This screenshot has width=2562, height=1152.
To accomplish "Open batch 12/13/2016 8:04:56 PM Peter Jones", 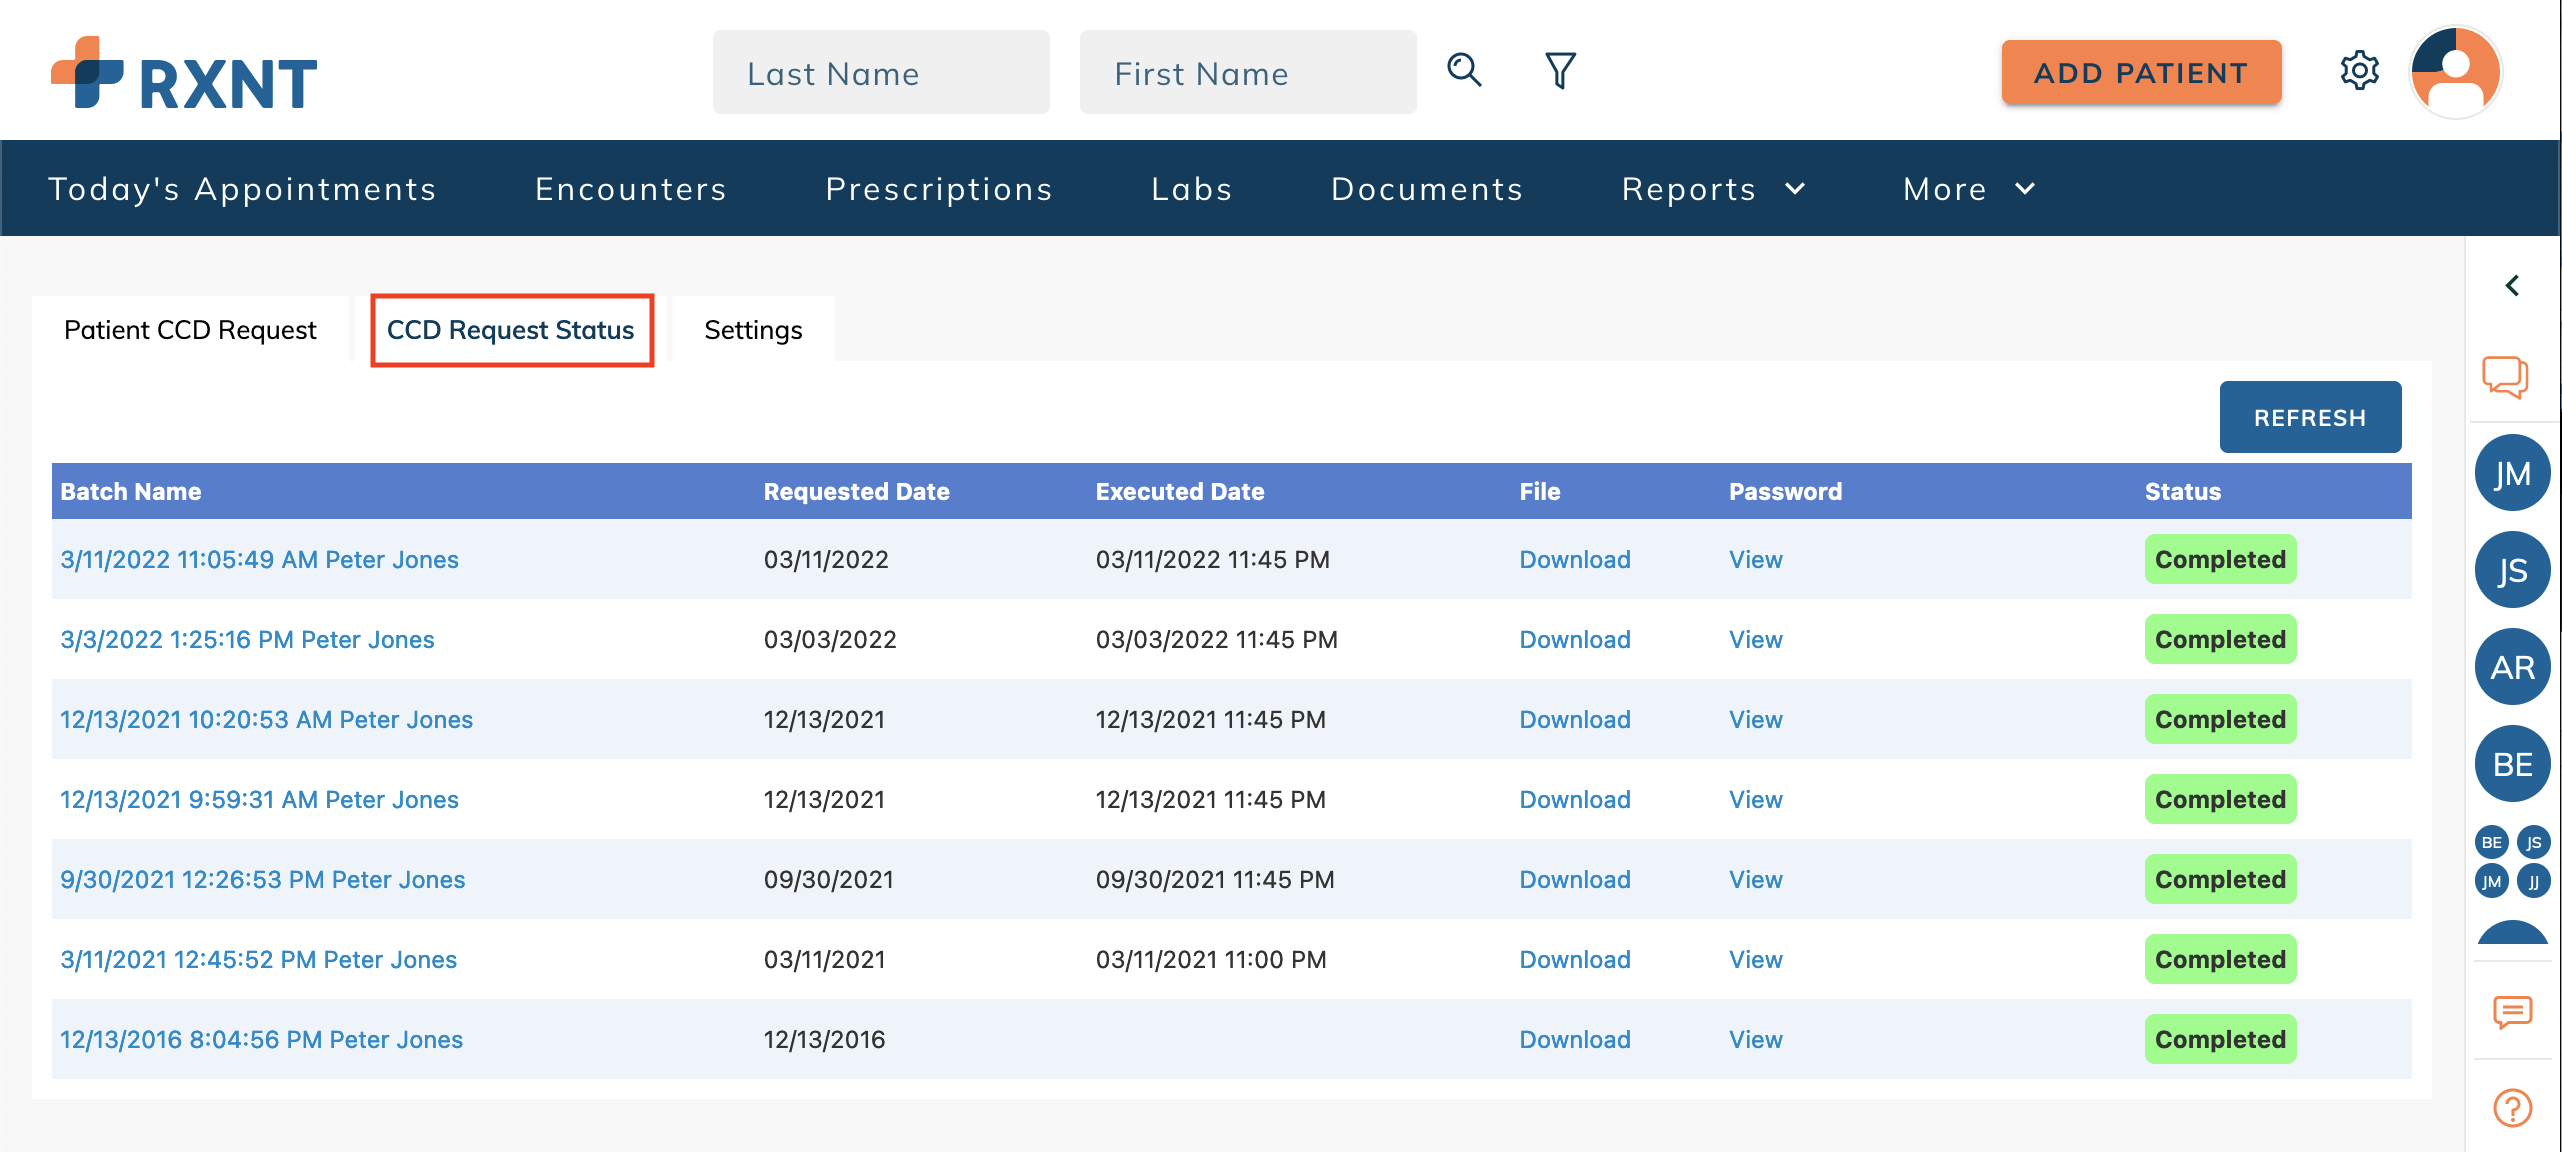I will pos(261,1039).
